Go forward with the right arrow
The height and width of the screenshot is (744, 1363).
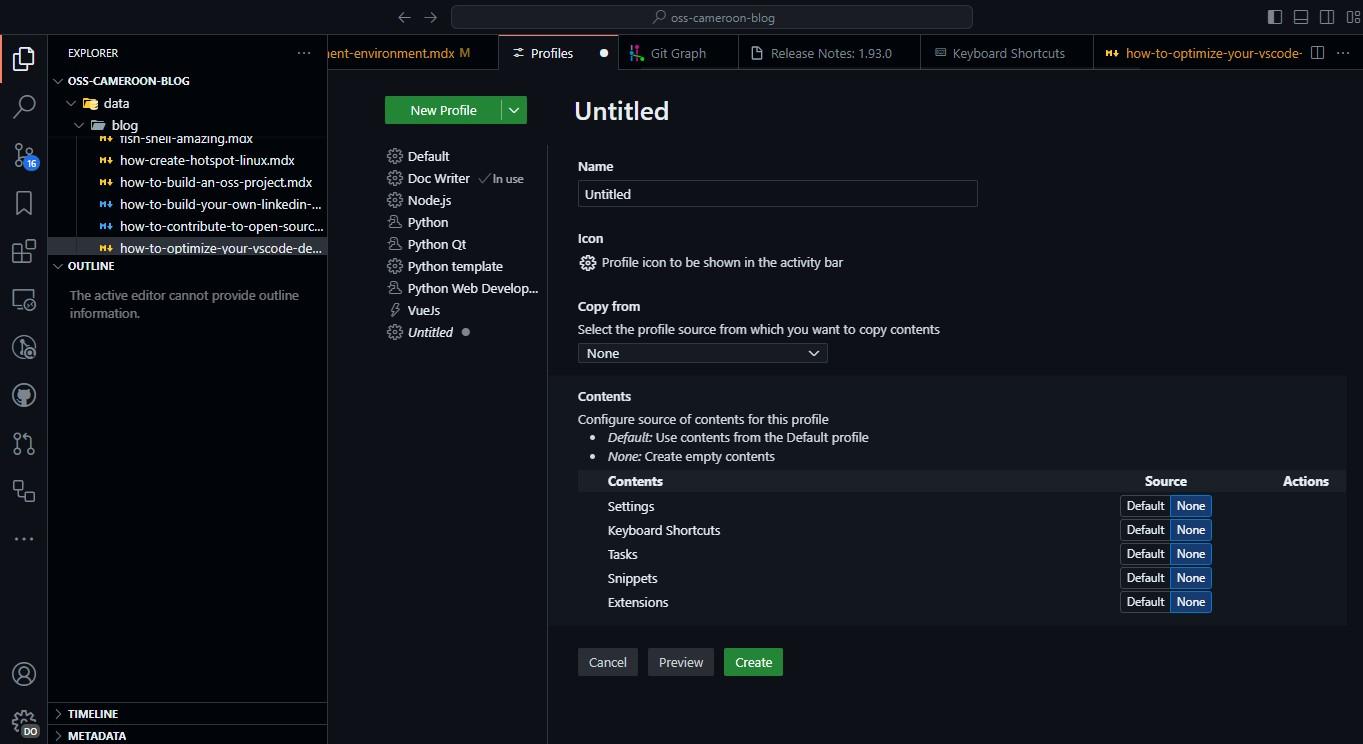click(430, 17)
